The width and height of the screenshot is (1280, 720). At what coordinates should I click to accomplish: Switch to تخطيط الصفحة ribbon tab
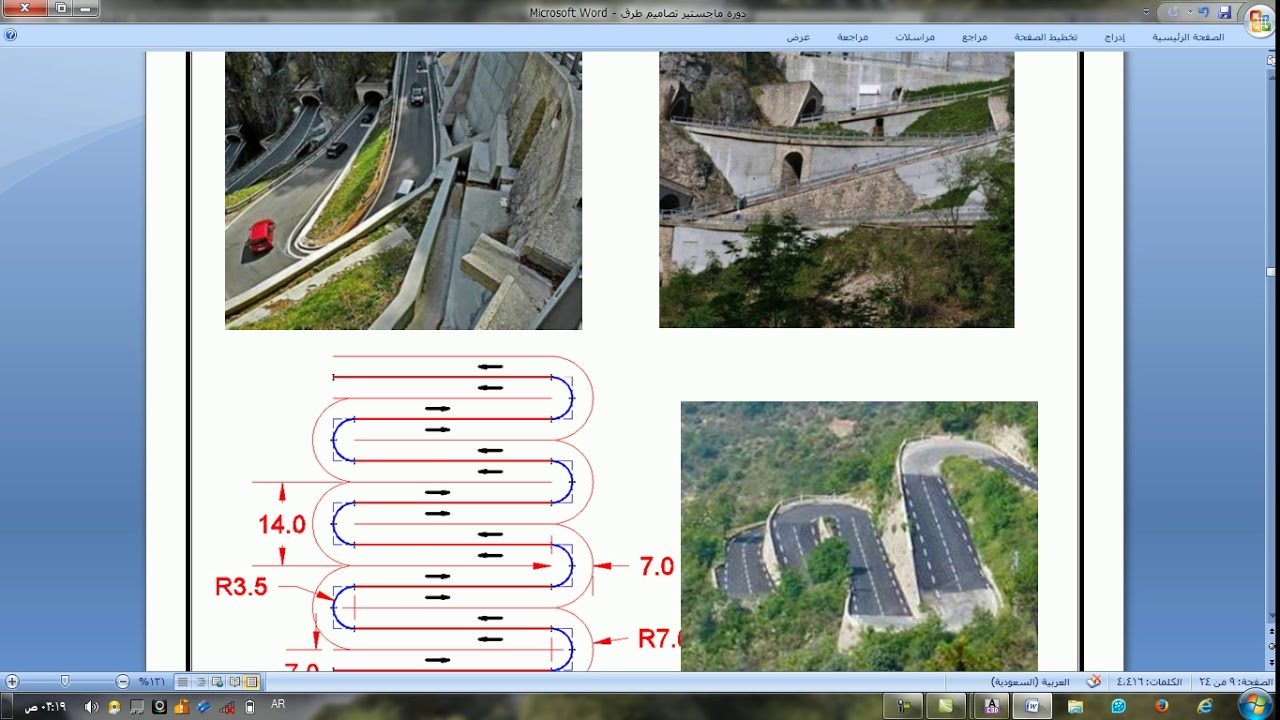pos(1046,37)
